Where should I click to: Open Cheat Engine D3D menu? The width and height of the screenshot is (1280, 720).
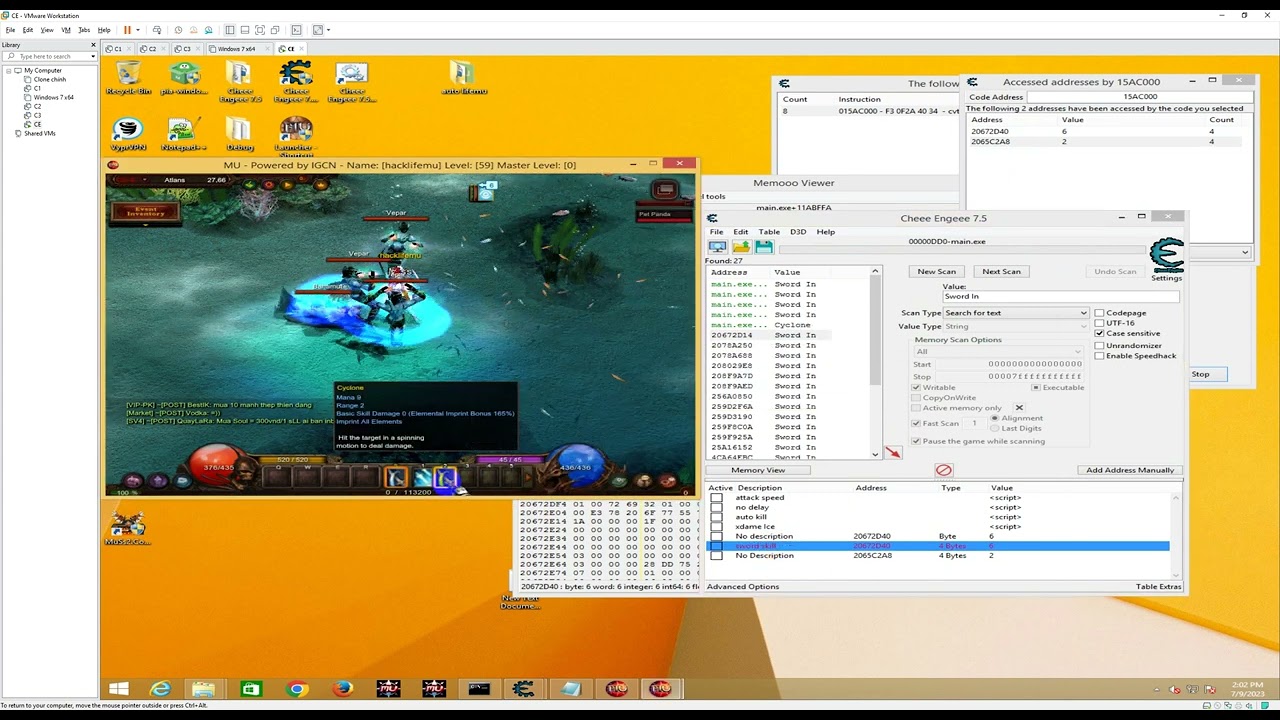pos(798,232)
